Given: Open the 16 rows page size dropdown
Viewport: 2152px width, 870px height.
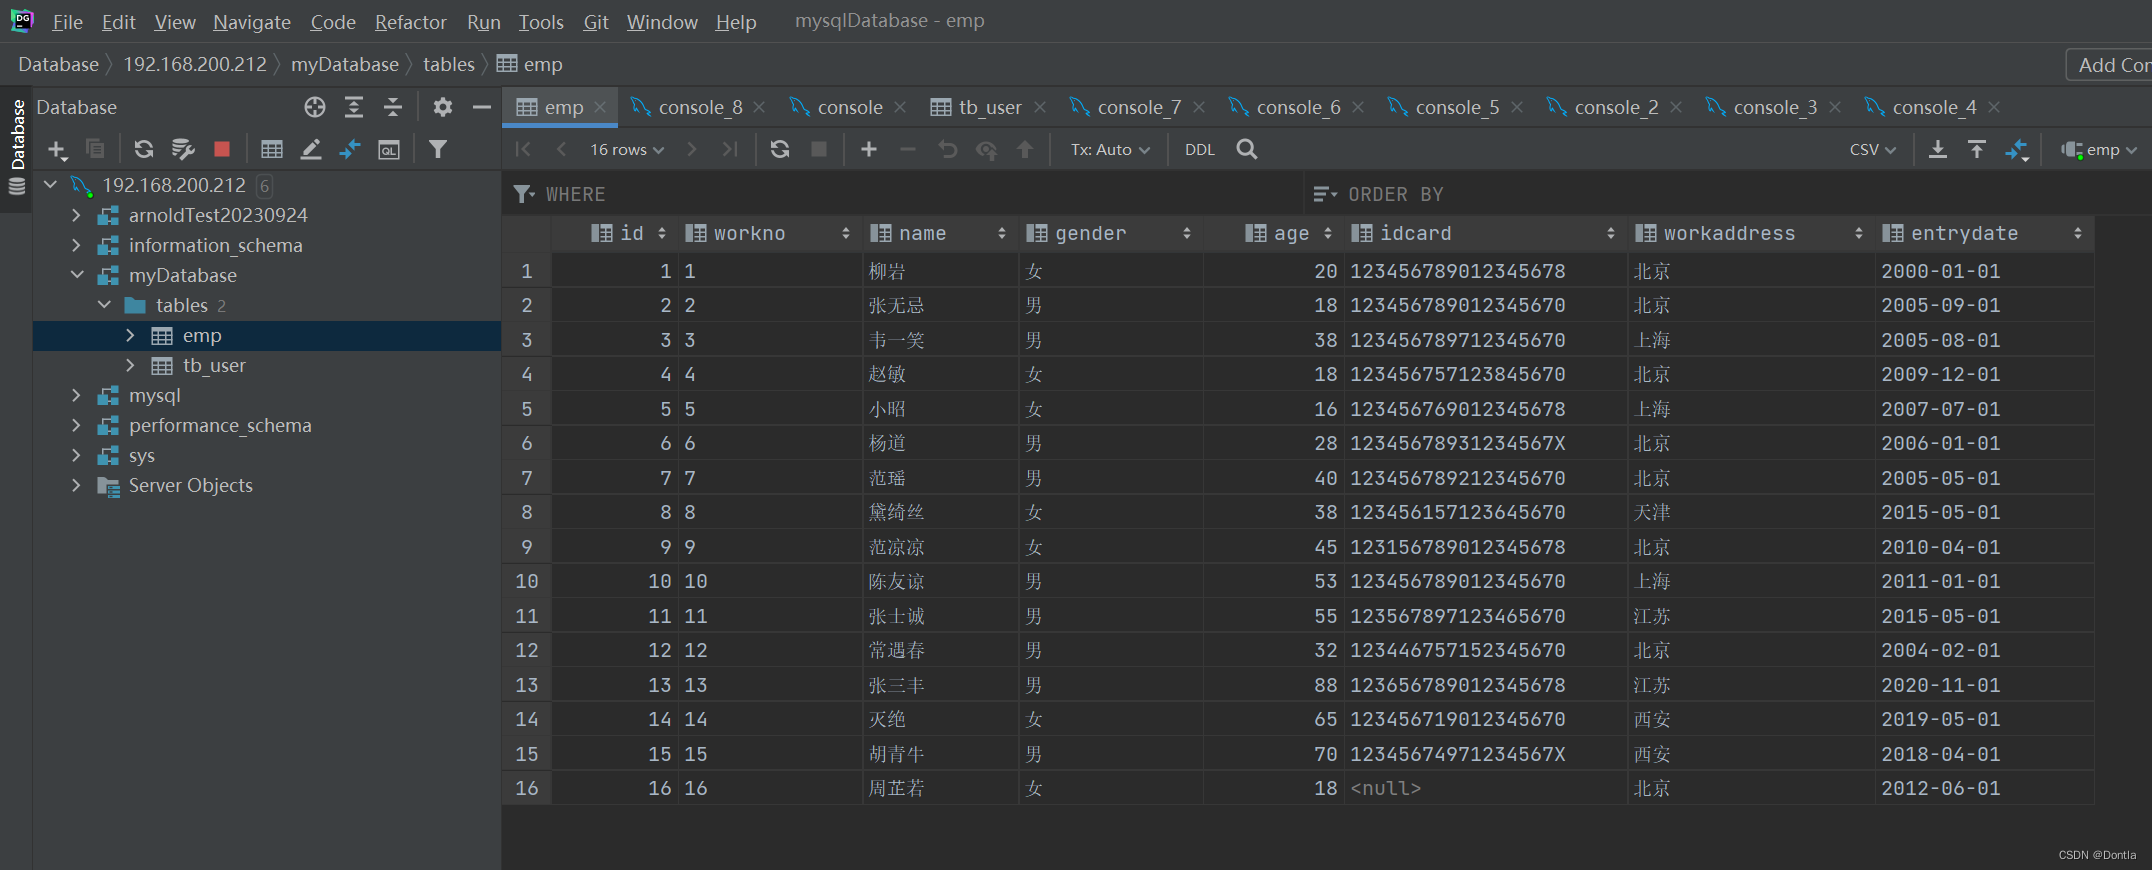Looking at the screenshot, I should pos(626,149).
